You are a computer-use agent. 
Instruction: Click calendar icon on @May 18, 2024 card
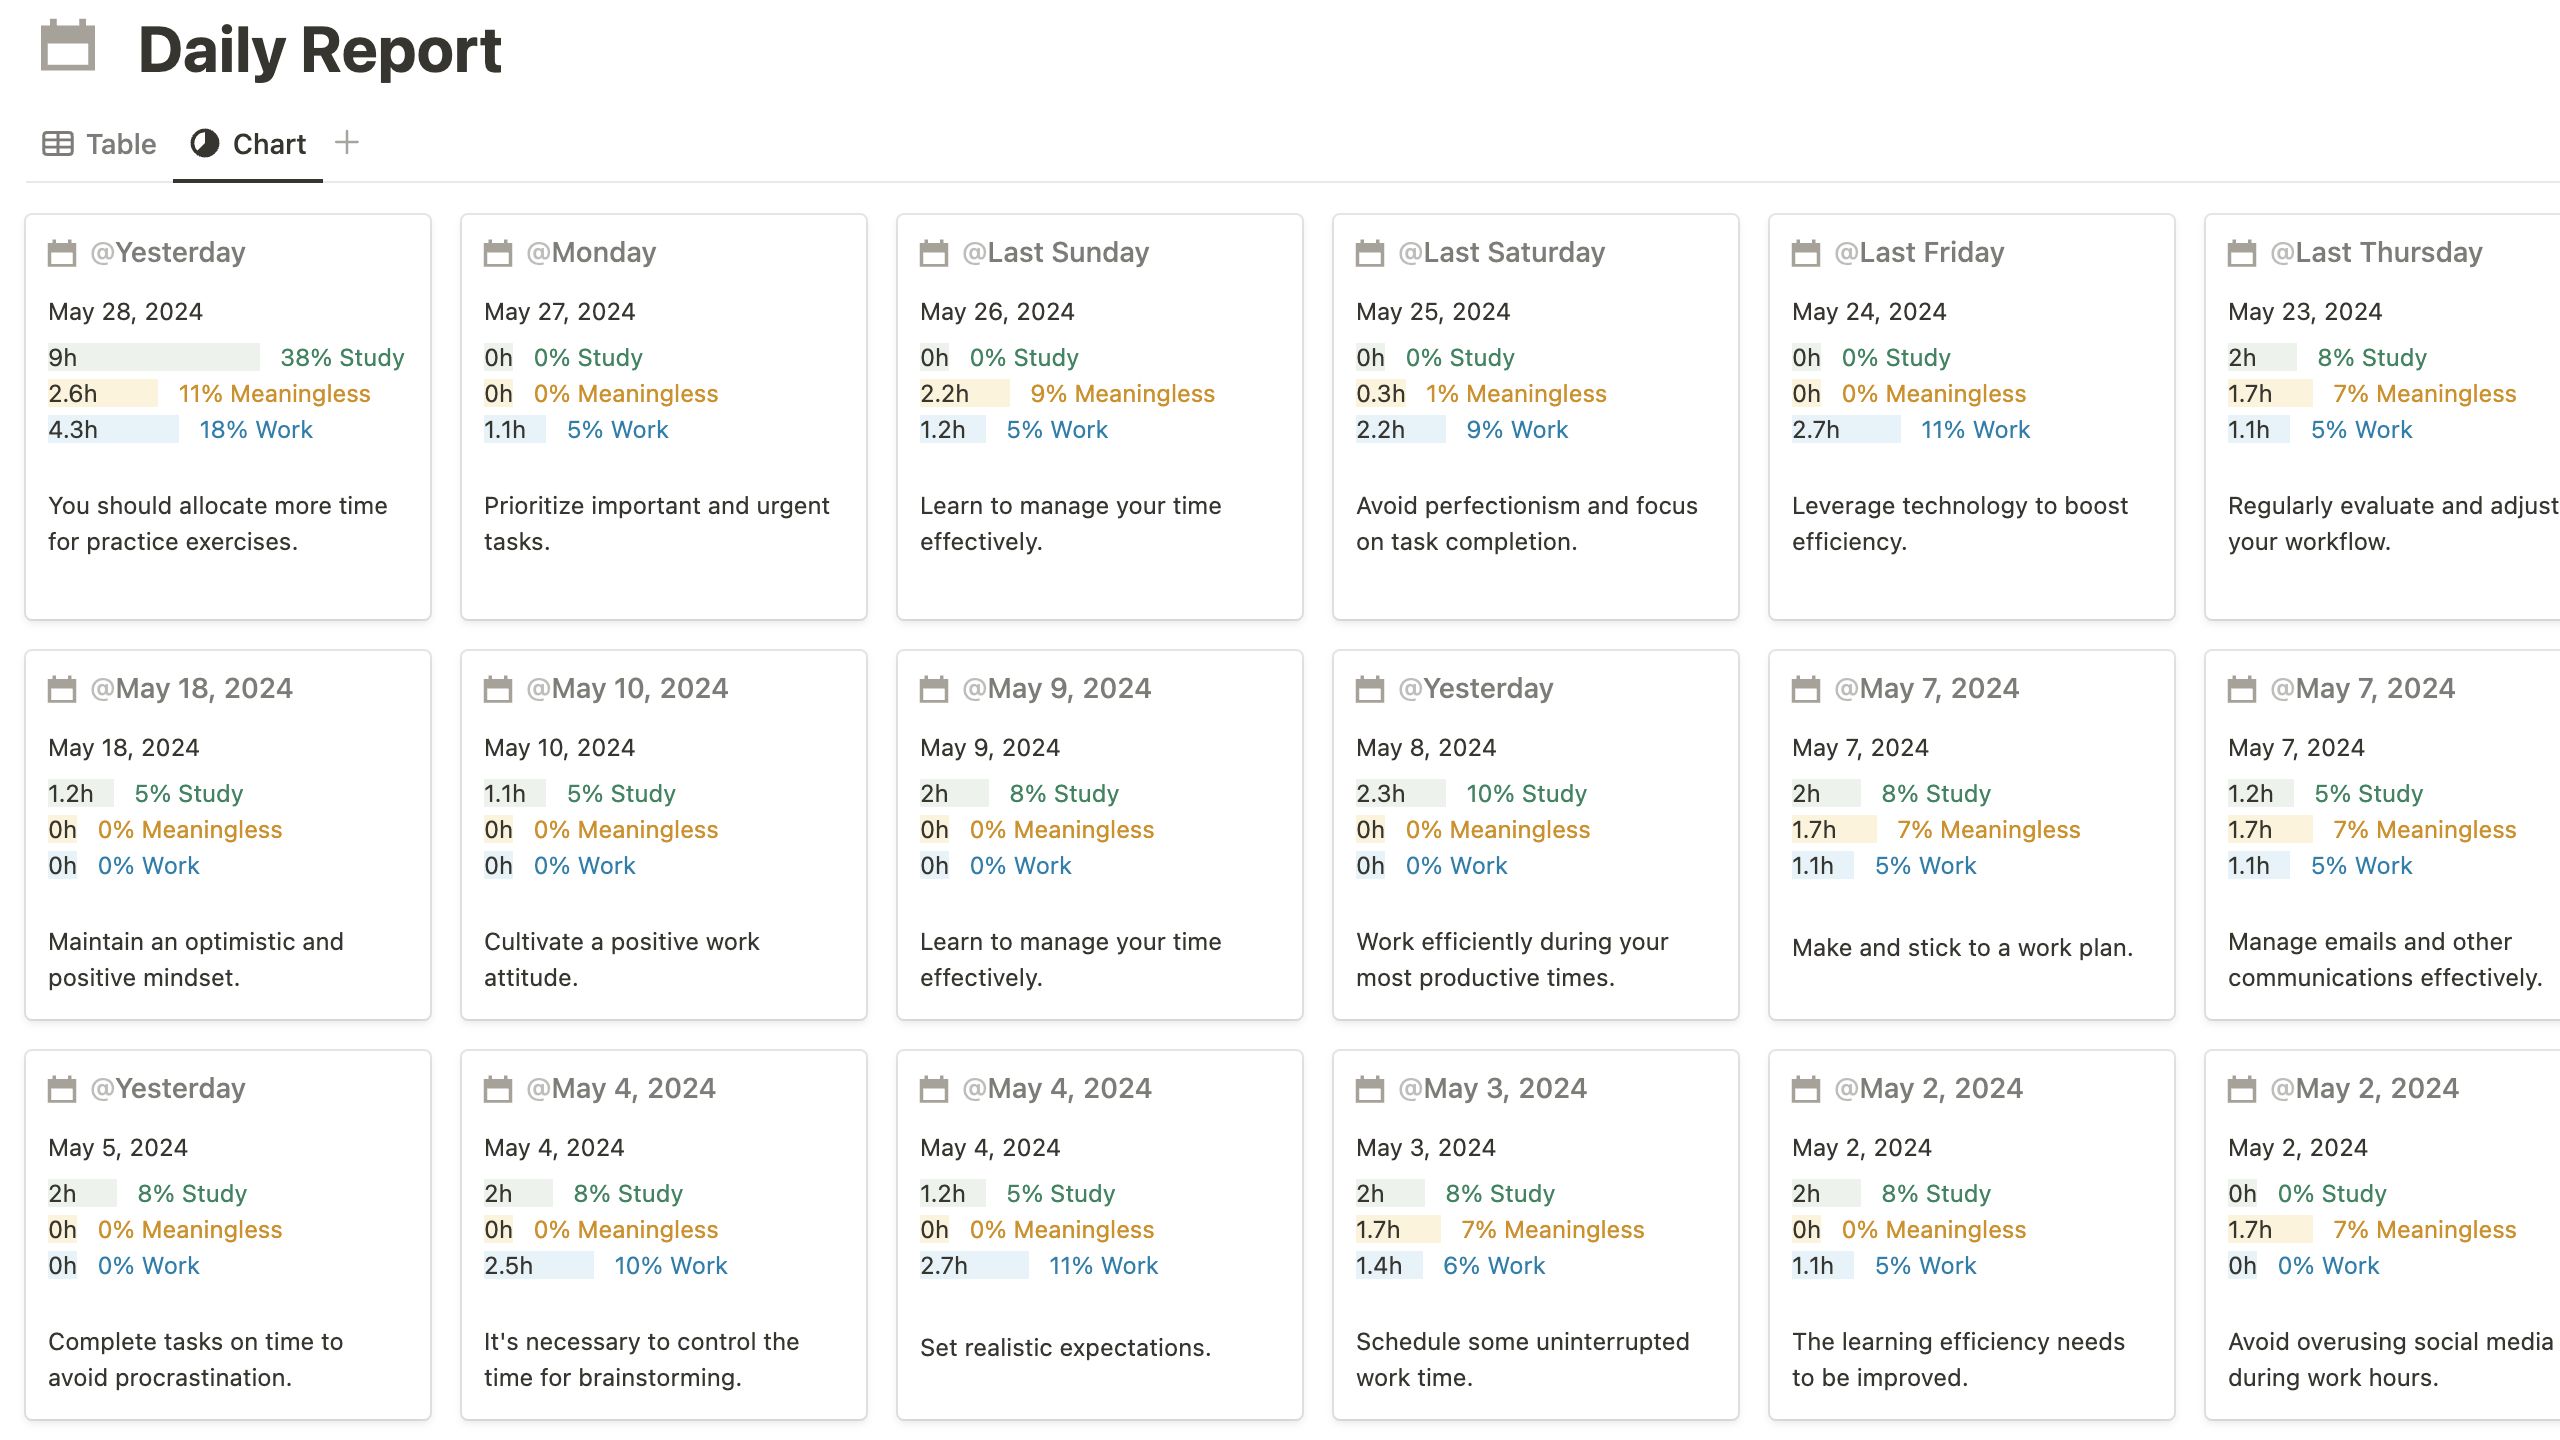click(x=62, y=689)
